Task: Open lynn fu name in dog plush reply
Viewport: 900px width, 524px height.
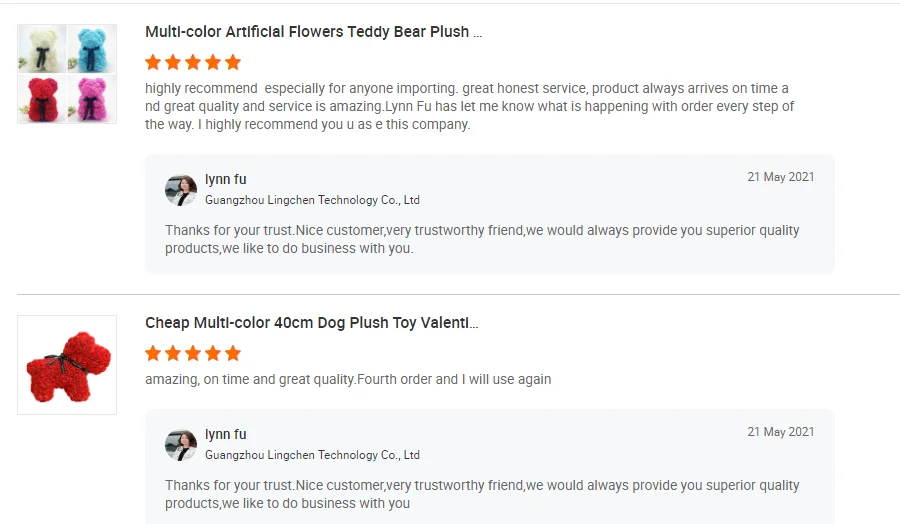Action: point(225,435)
